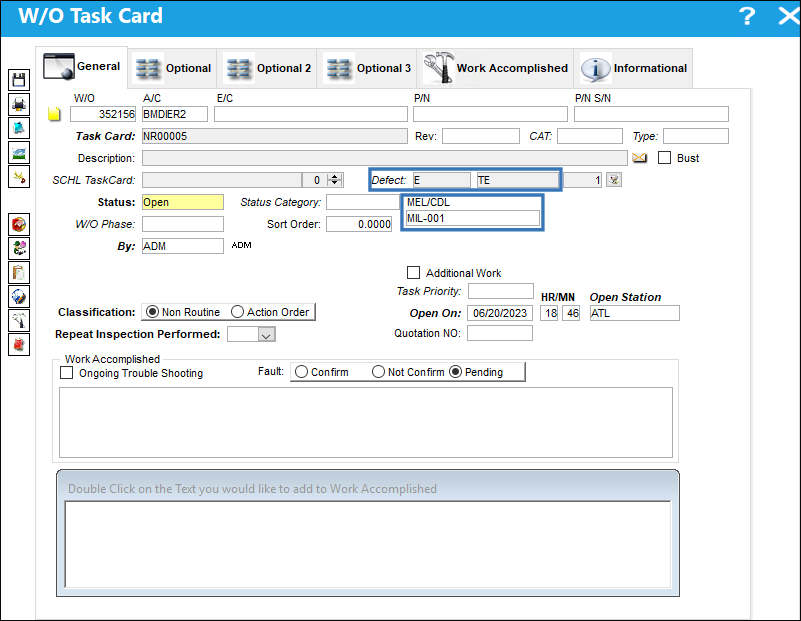801x621 pixels.
Task: Click the Quotation NO field
Action: tap(500, 333)
